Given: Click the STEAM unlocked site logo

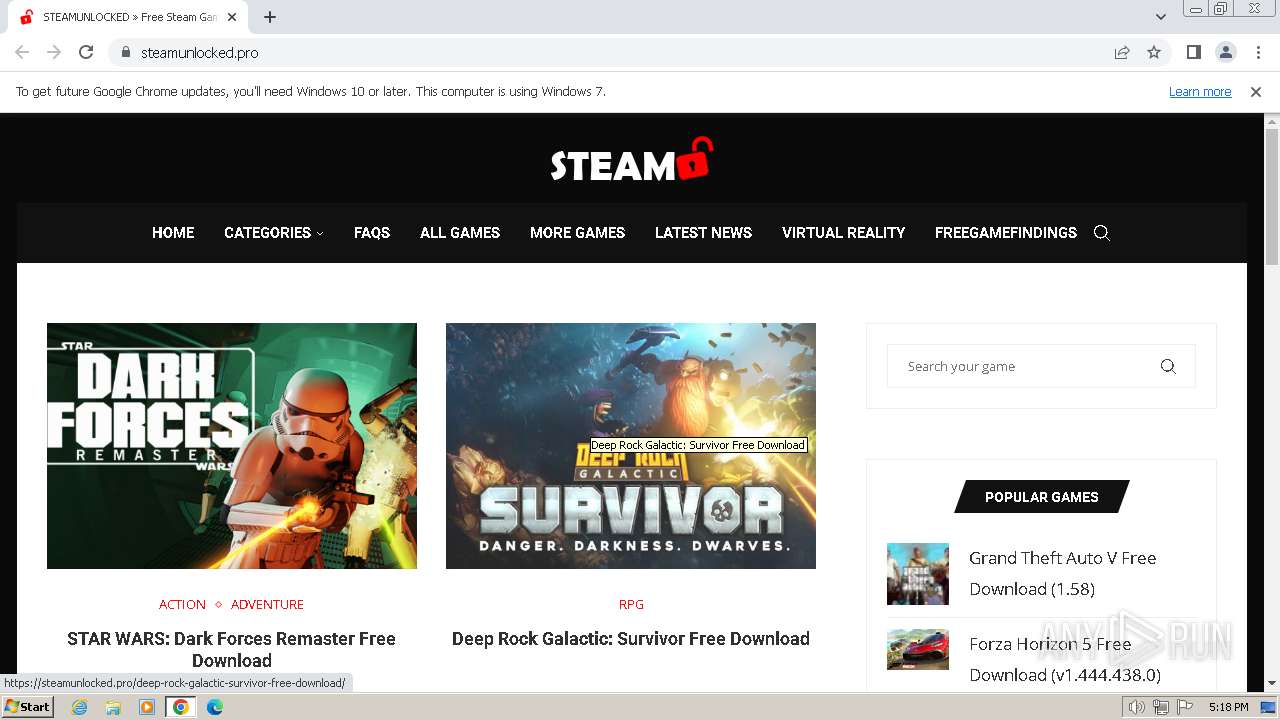Looking at the screenshot, I should click(x=632, y=160).
